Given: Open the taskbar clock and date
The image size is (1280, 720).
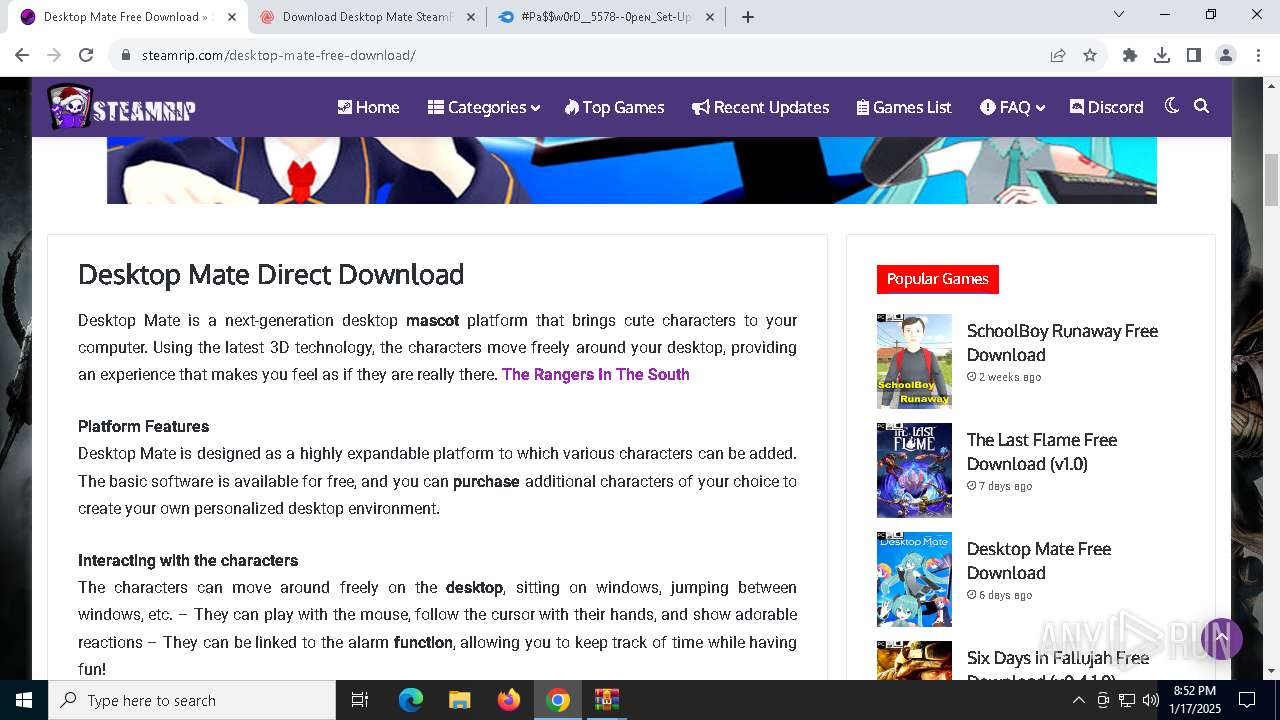Looking at the screenshot, I should [1194, 700].
